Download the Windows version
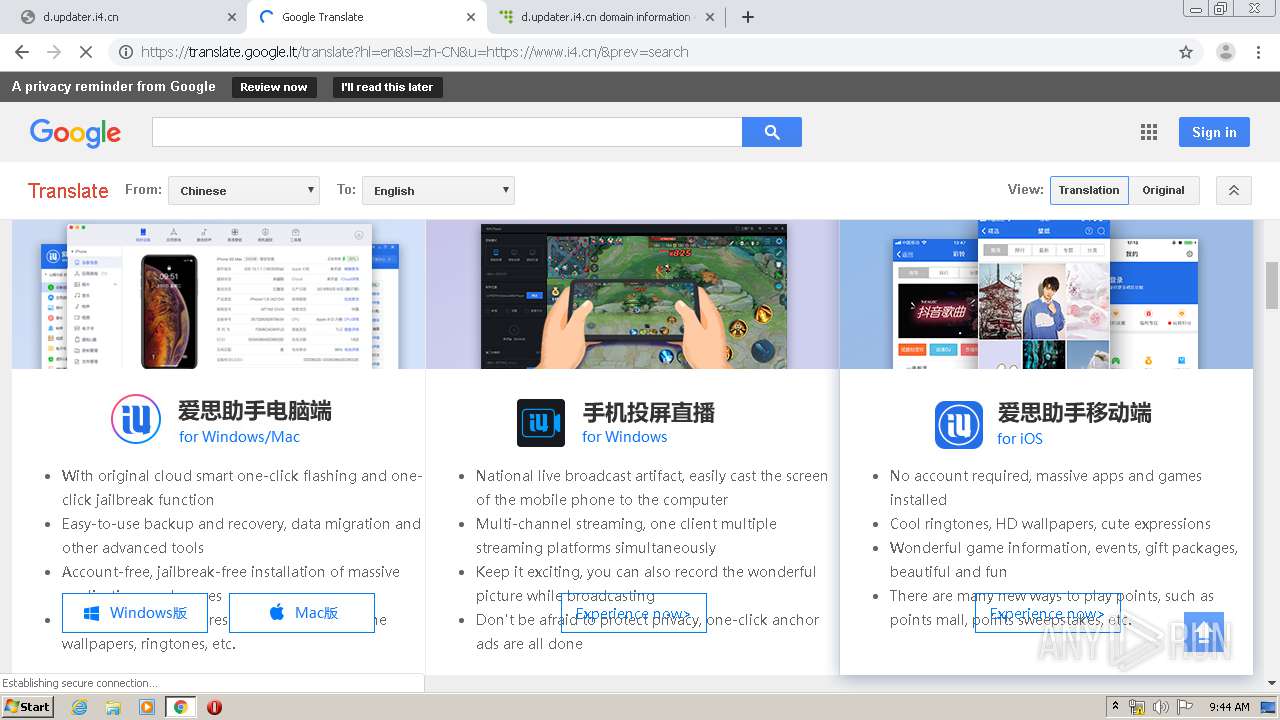 click(135, 613)
